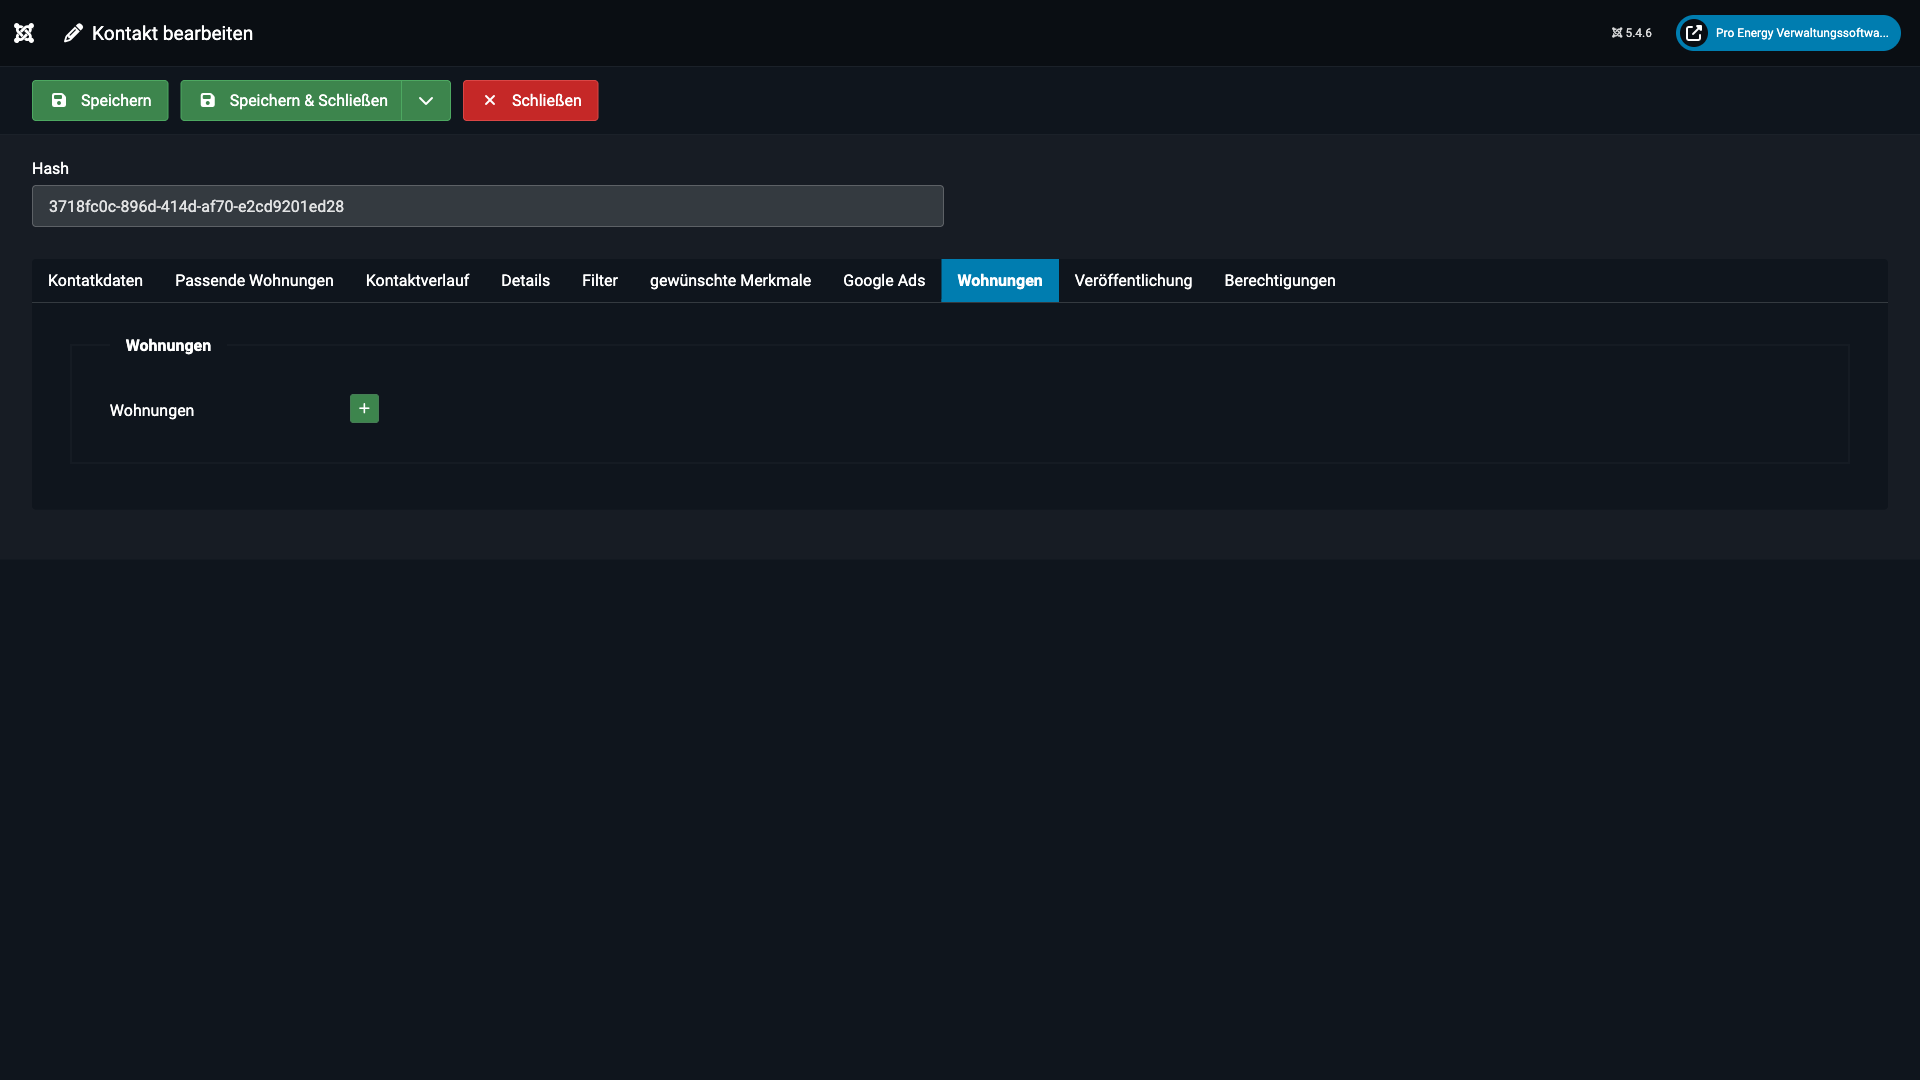The image size is (1920, 1080).
Task: Open the Veröffentlichung tab
Action: [1133, 280]
